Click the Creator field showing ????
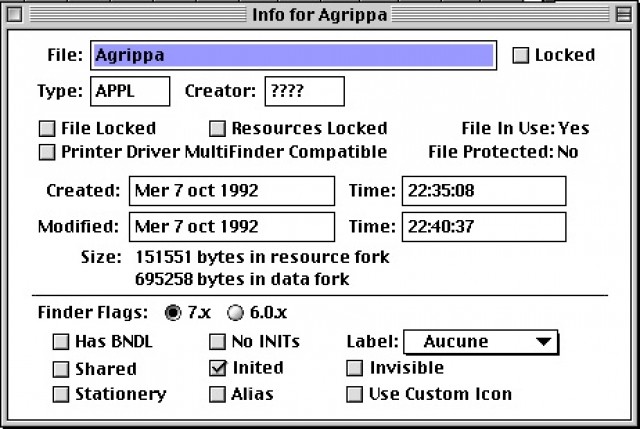 click(x=304, y=91)
